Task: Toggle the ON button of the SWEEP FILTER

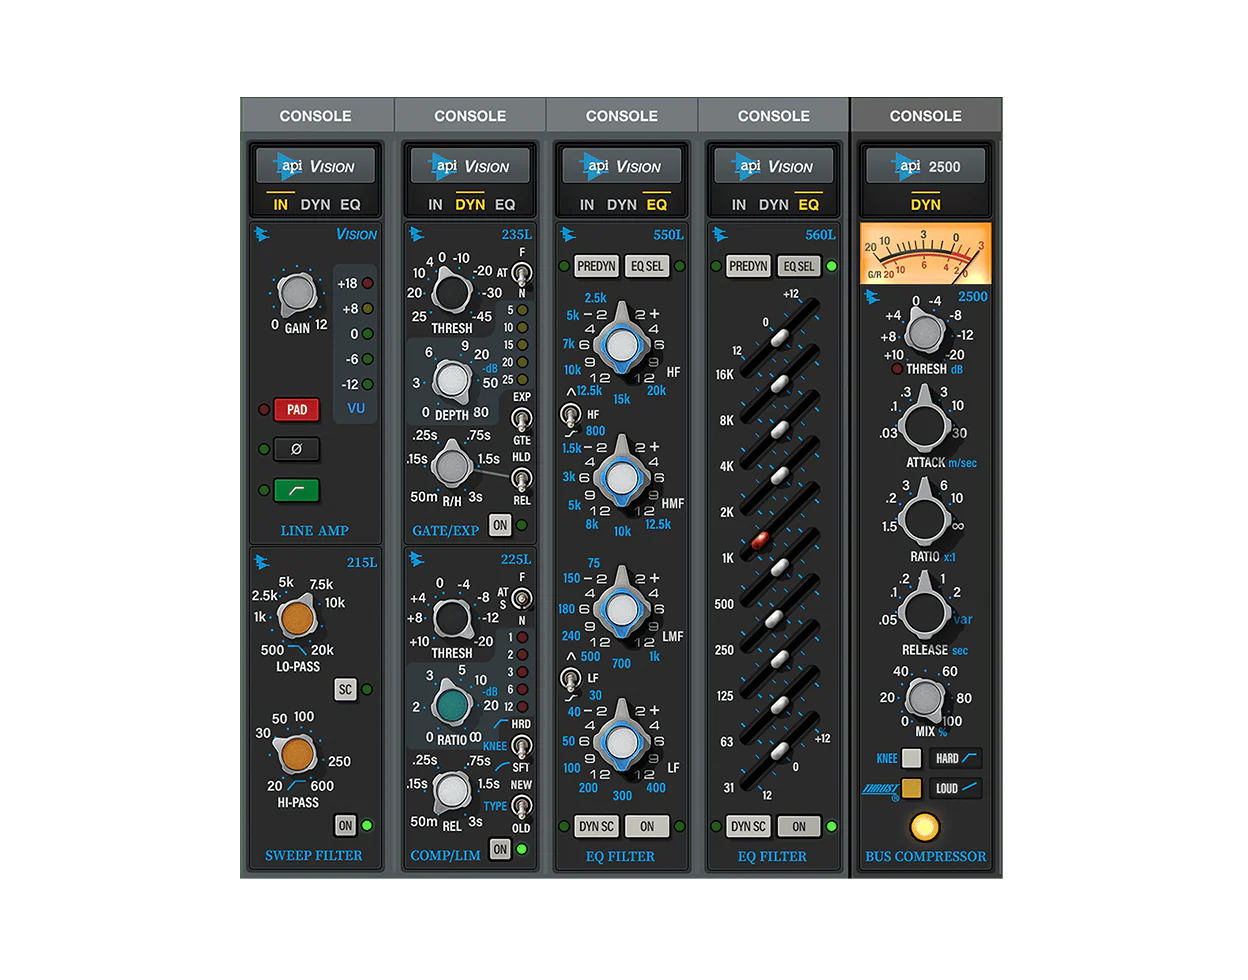Action: 345,825
